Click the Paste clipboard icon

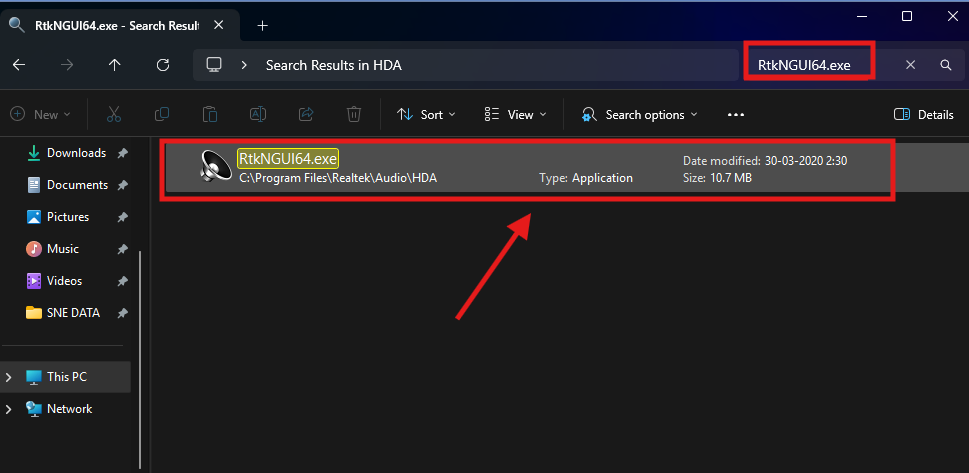tap(210, 114)
